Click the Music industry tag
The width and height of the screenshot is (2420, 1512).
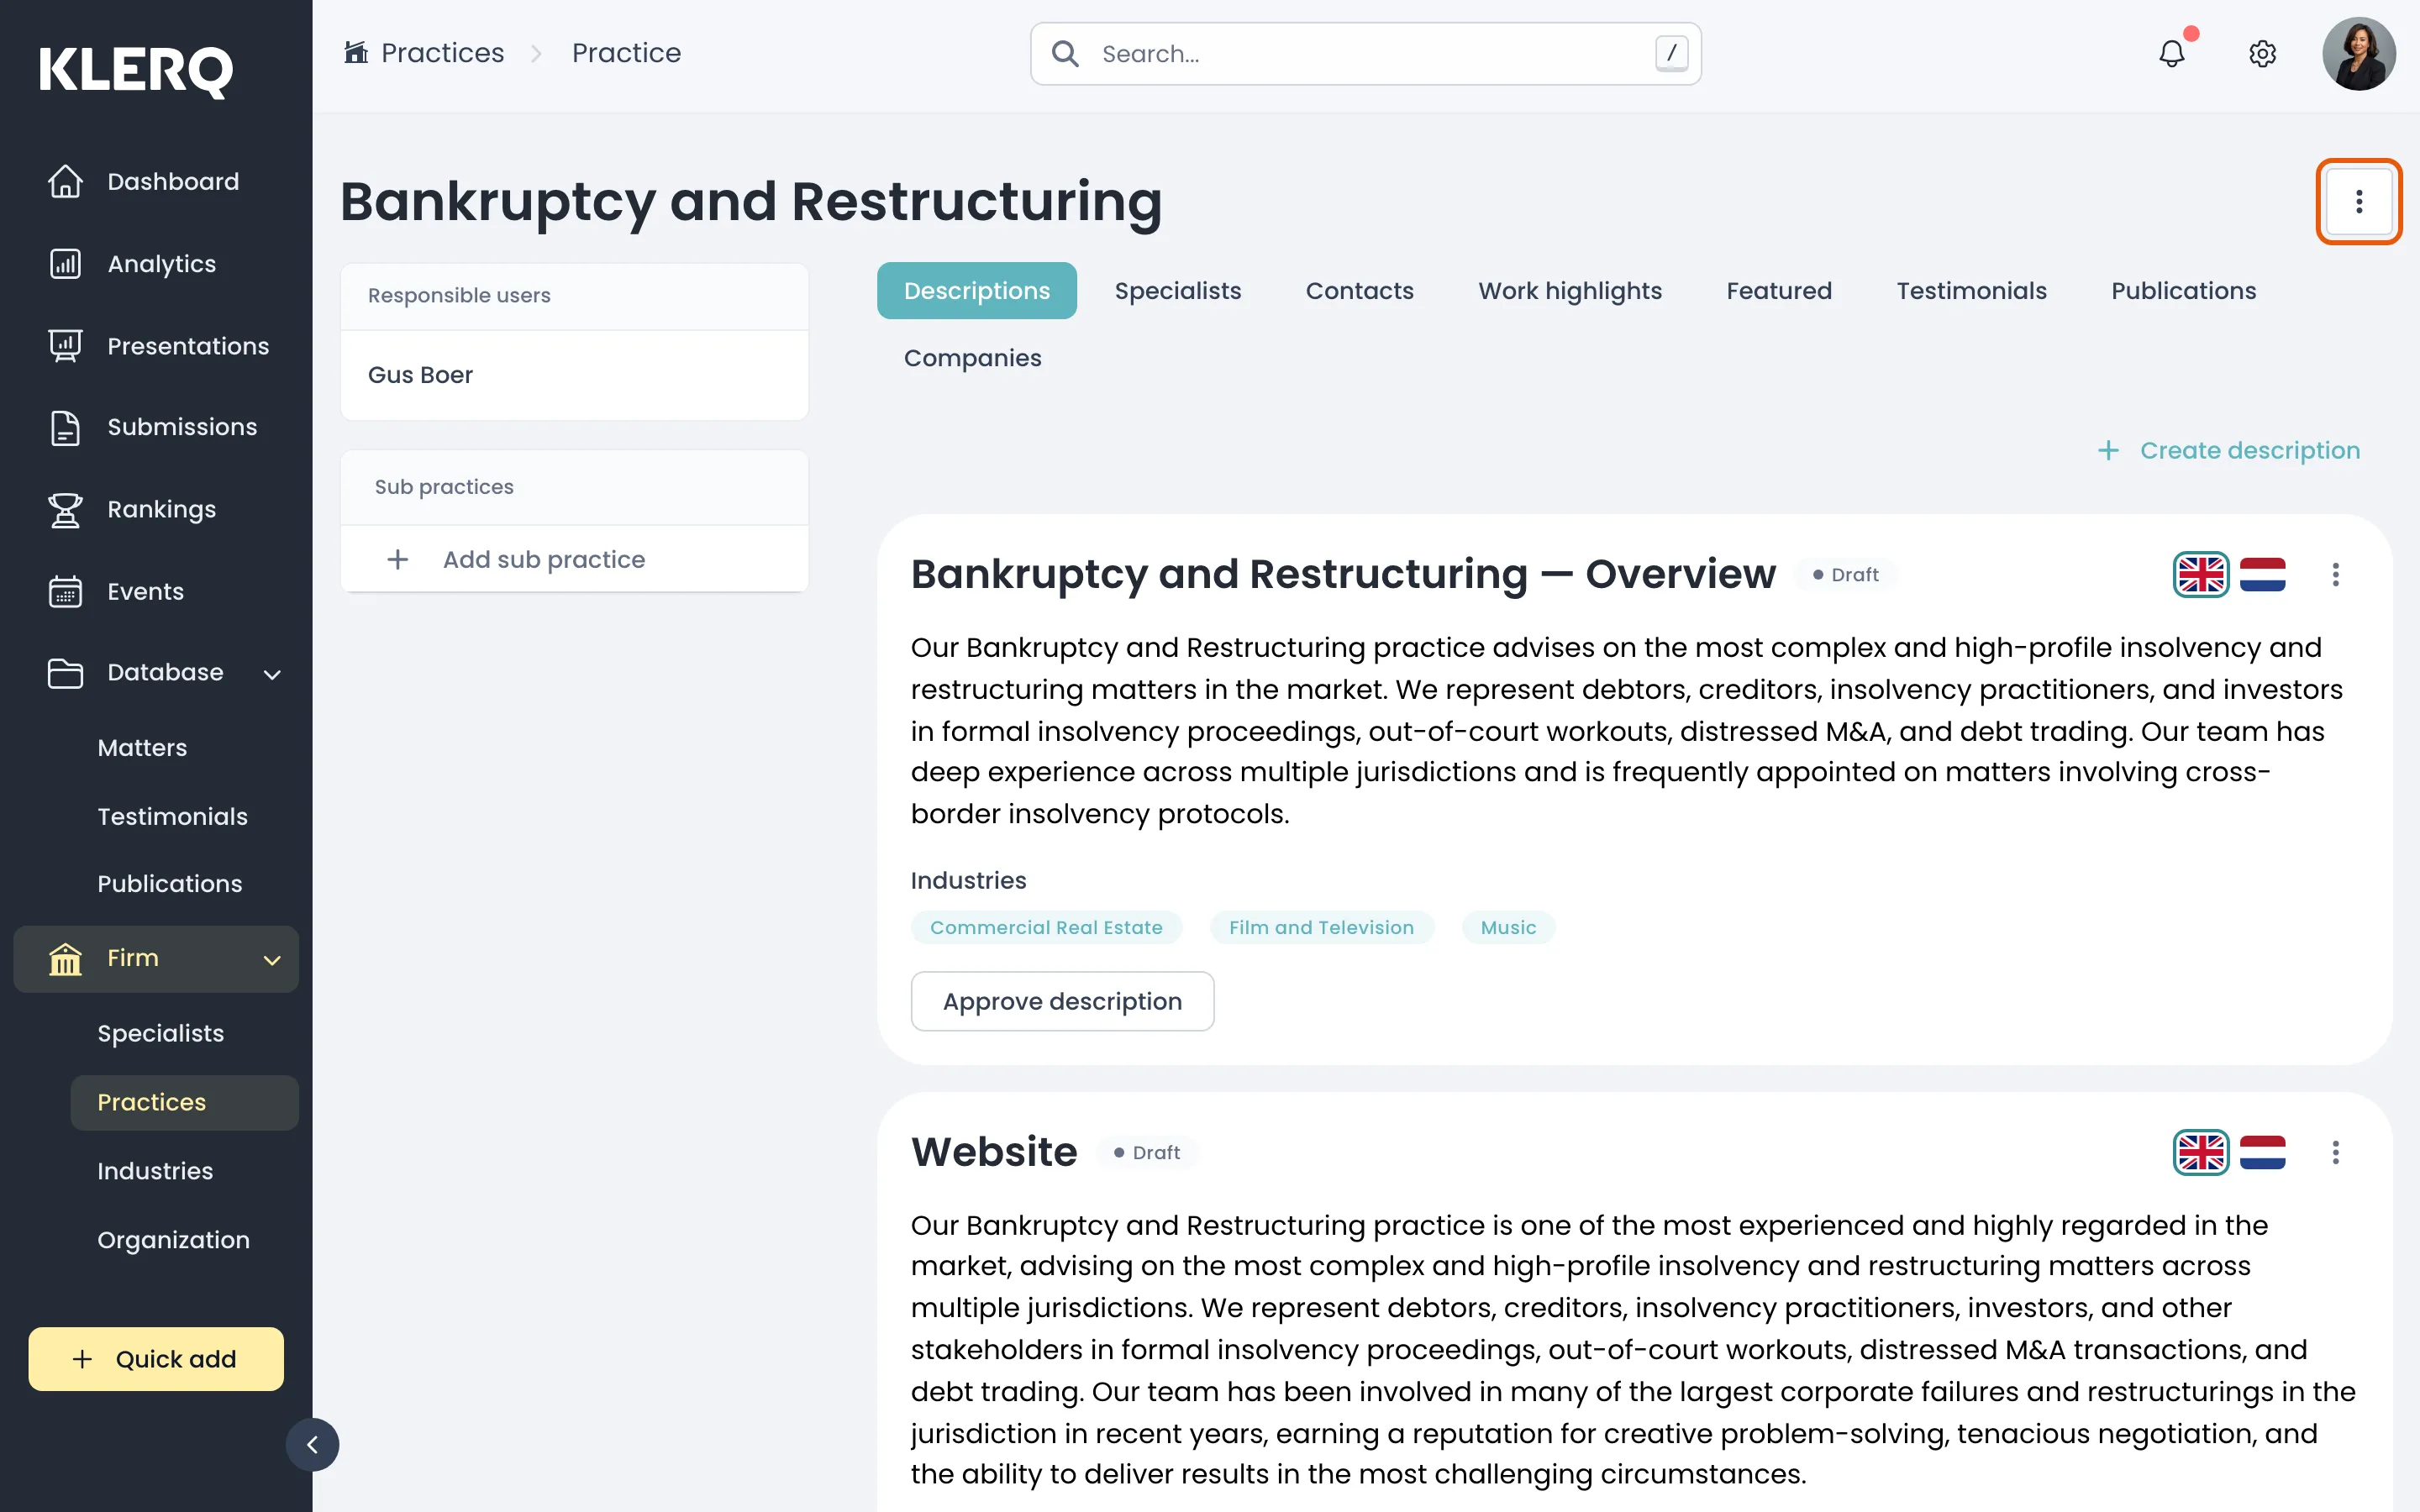[x=1508, y=928]
